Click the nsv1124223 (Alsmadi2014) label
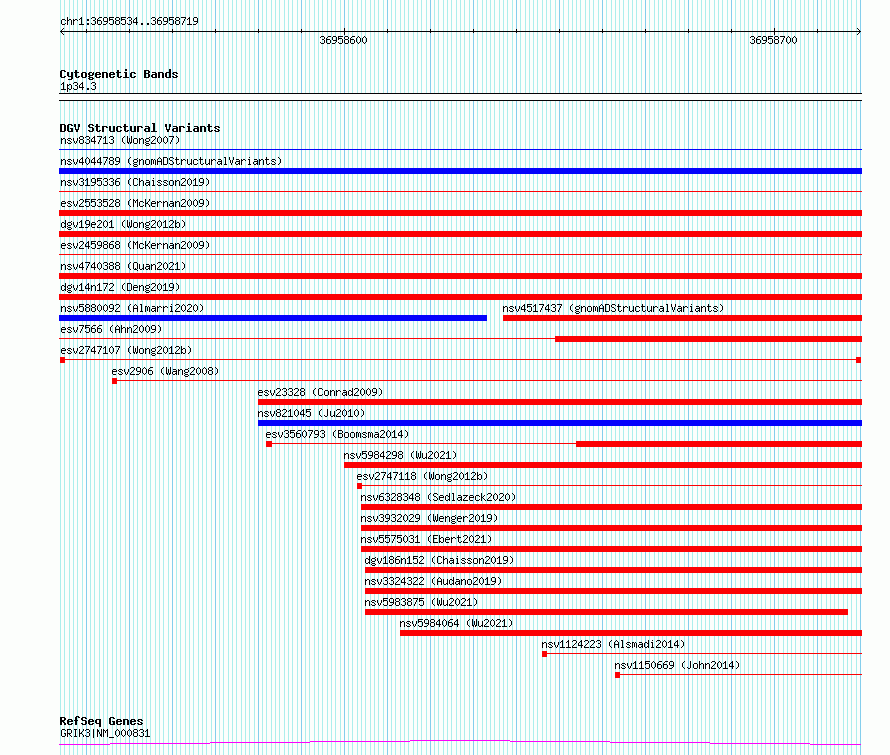Viewport: 890px width, 755px height. coord(613,644)
